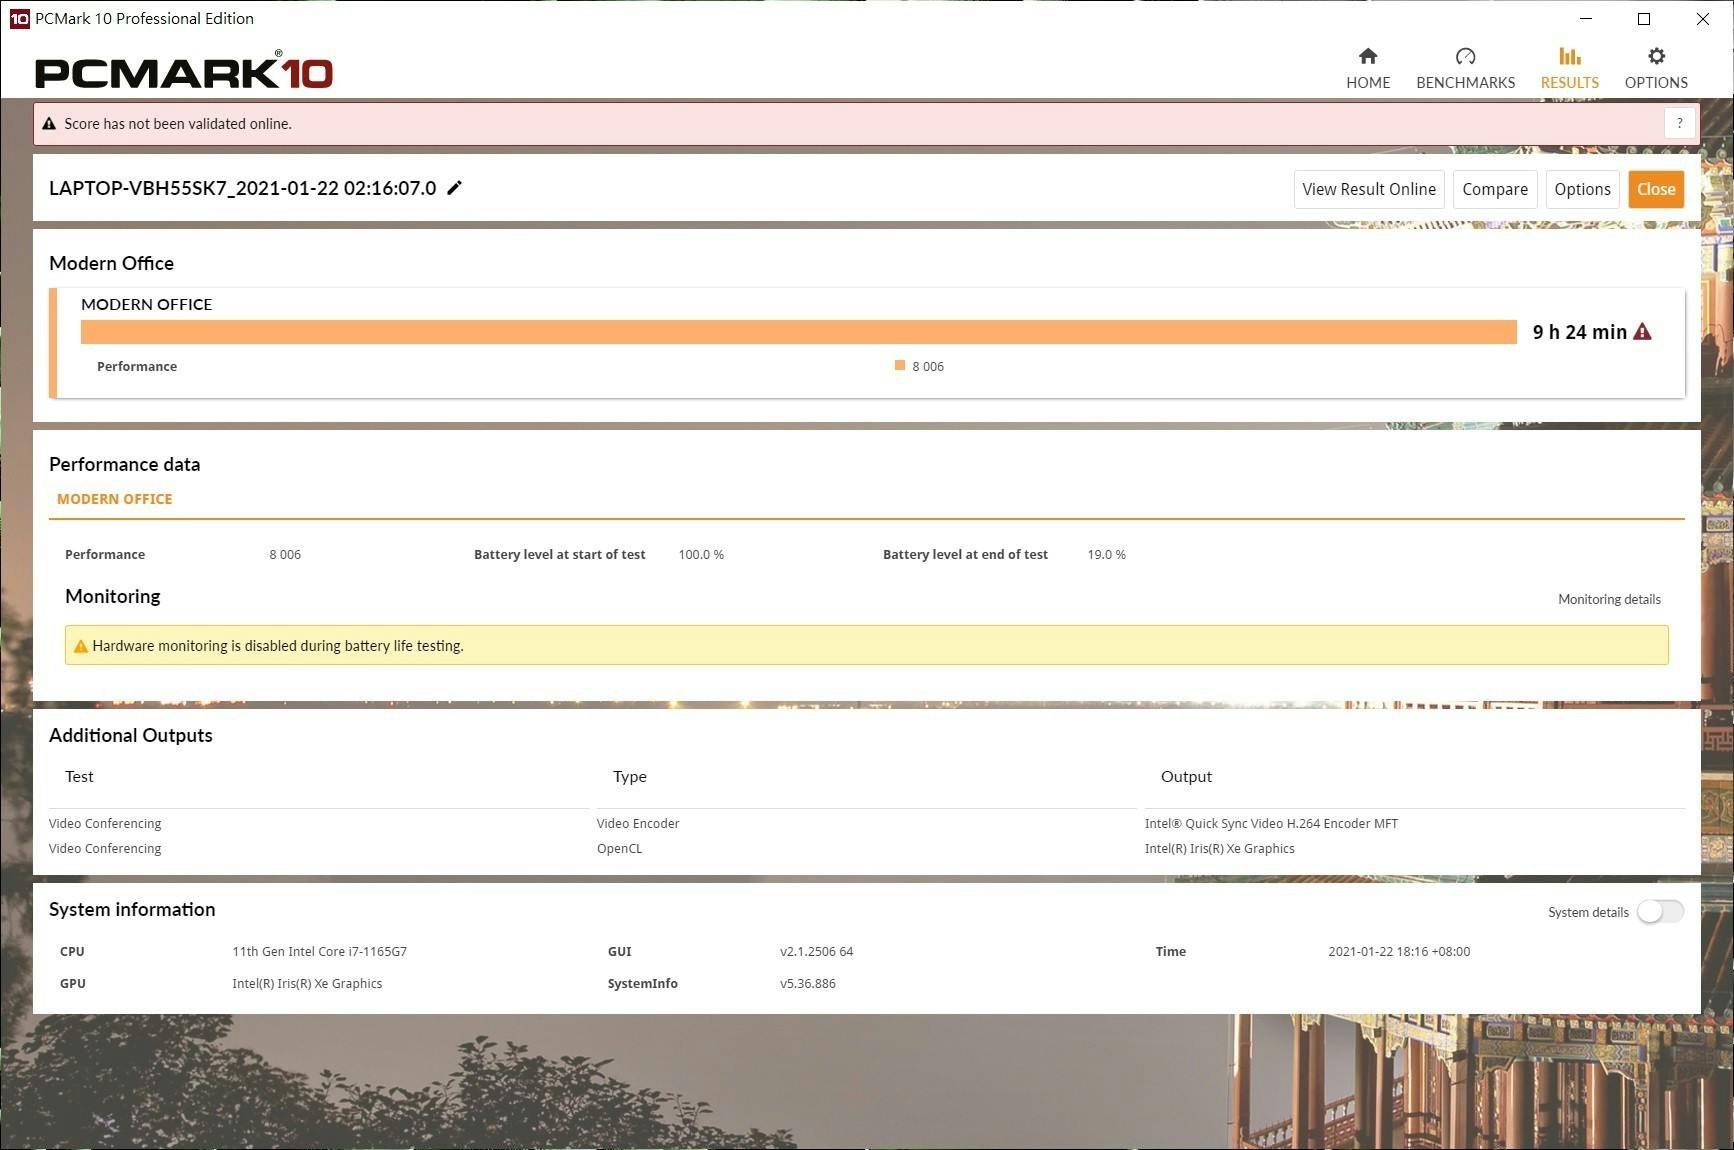
Task: Click View Result Online button
Action: 1368,189
